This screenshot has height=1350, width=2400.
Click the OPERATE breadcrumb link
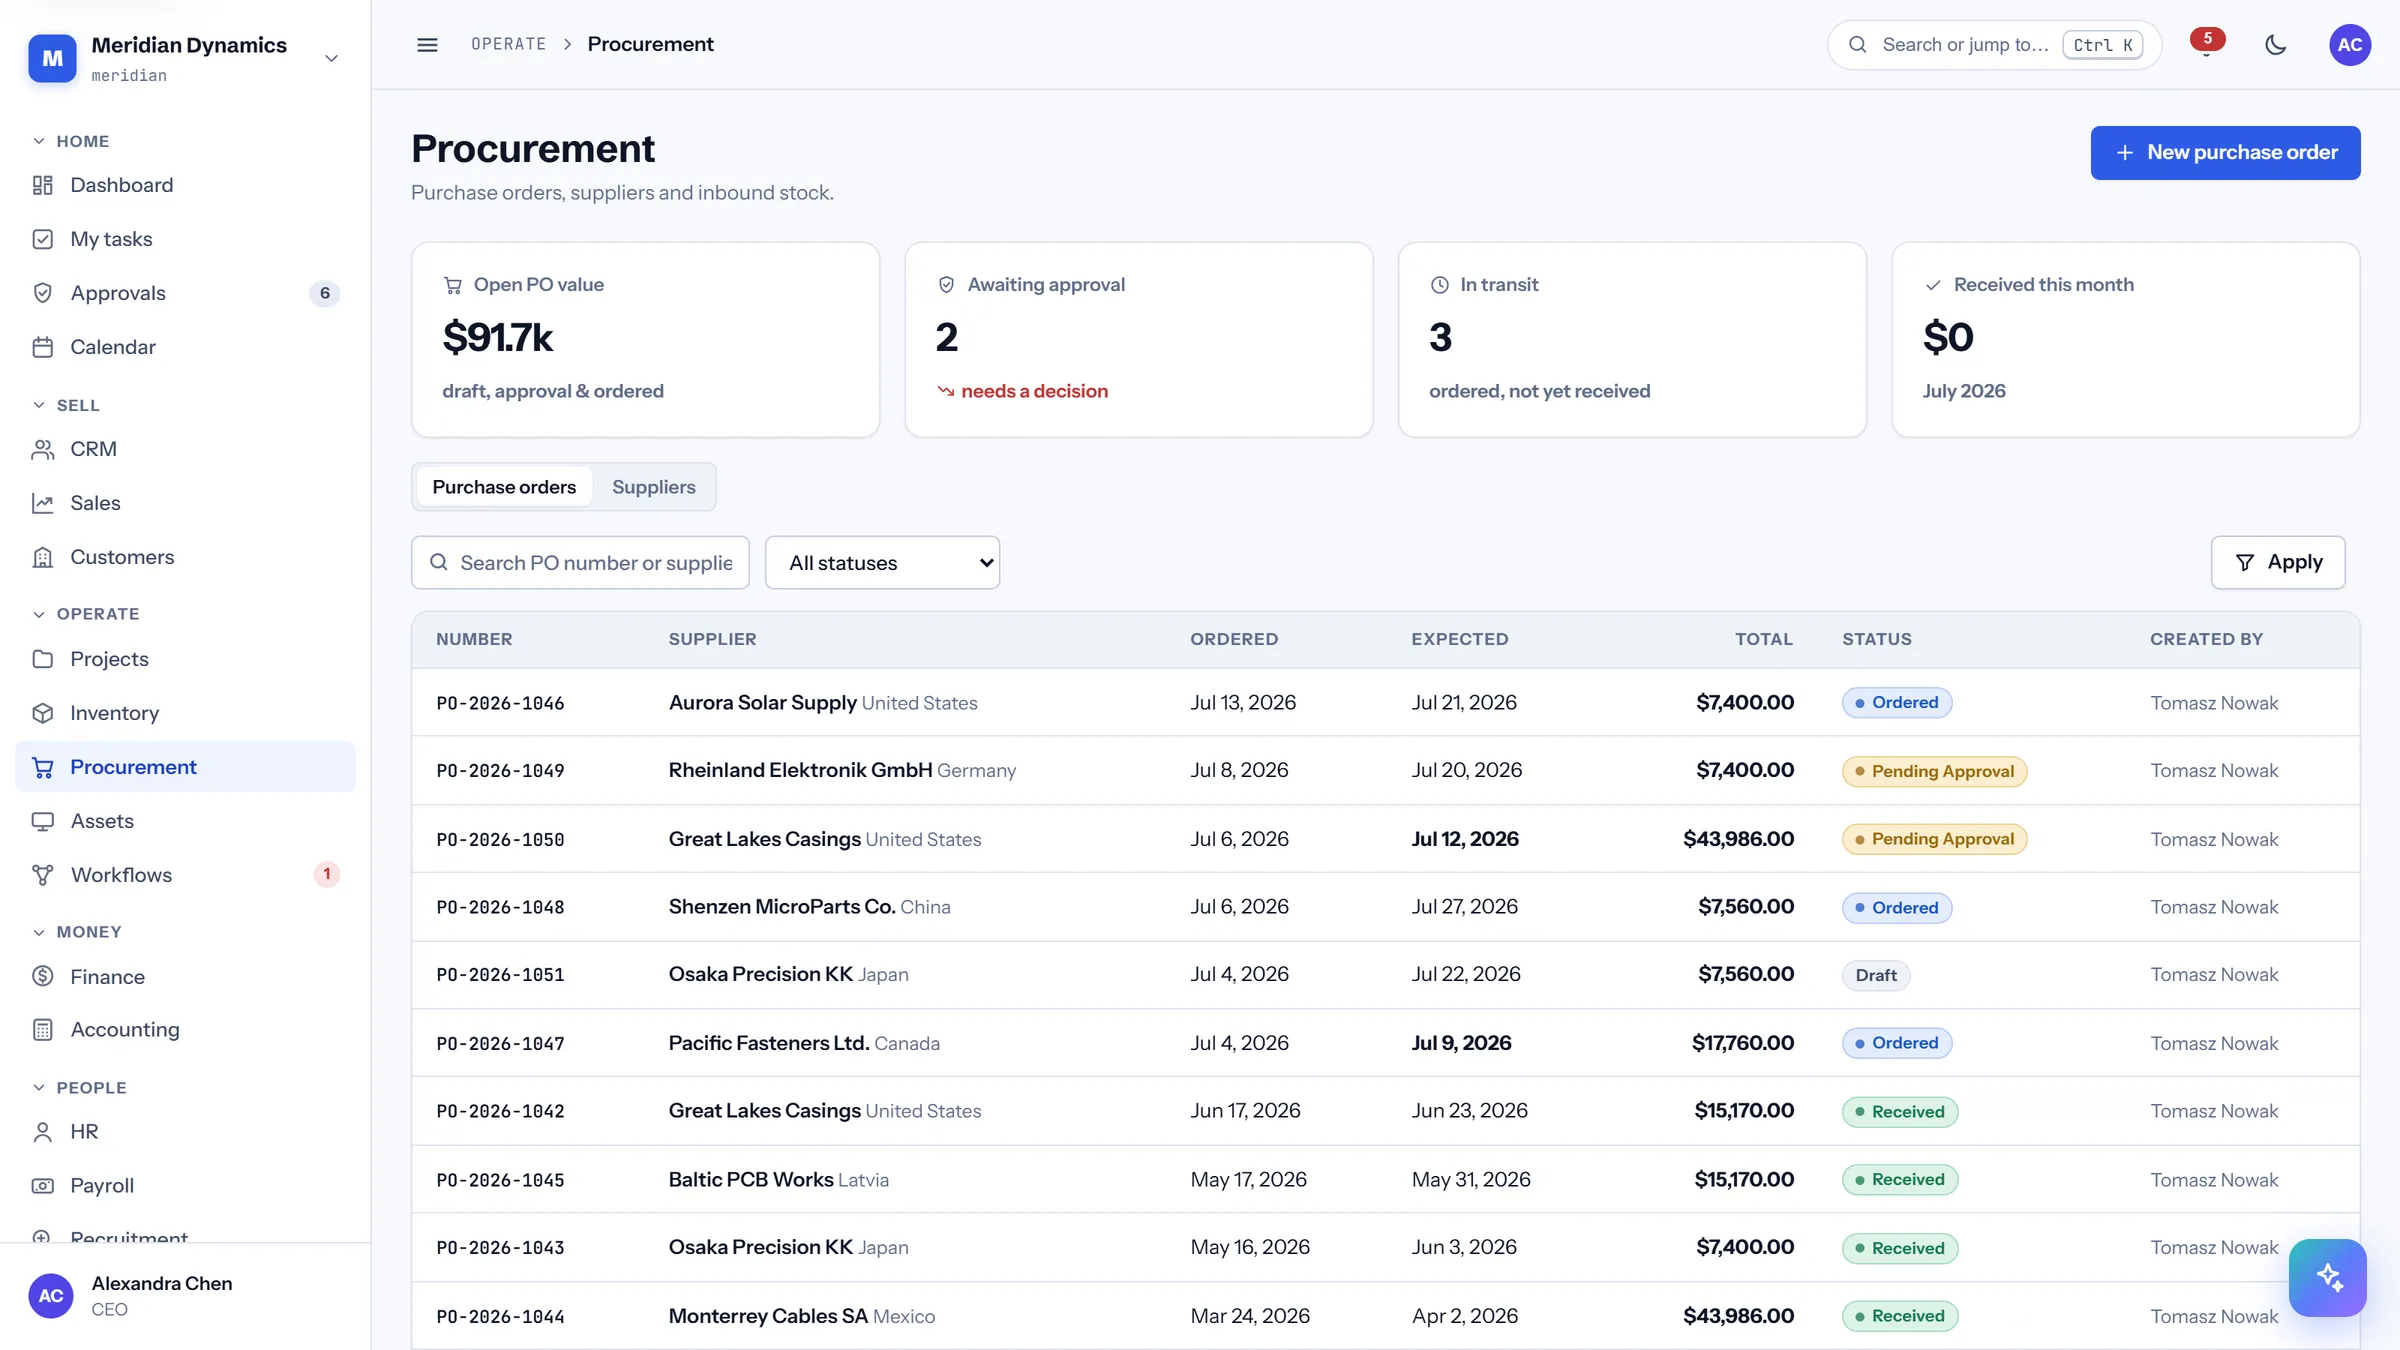click(509, 44)
